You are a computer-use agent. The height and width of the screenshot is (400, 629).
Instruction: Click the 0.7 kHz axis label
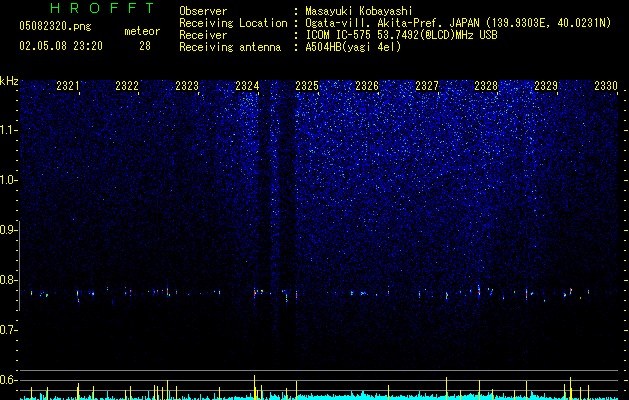[7, 330]
